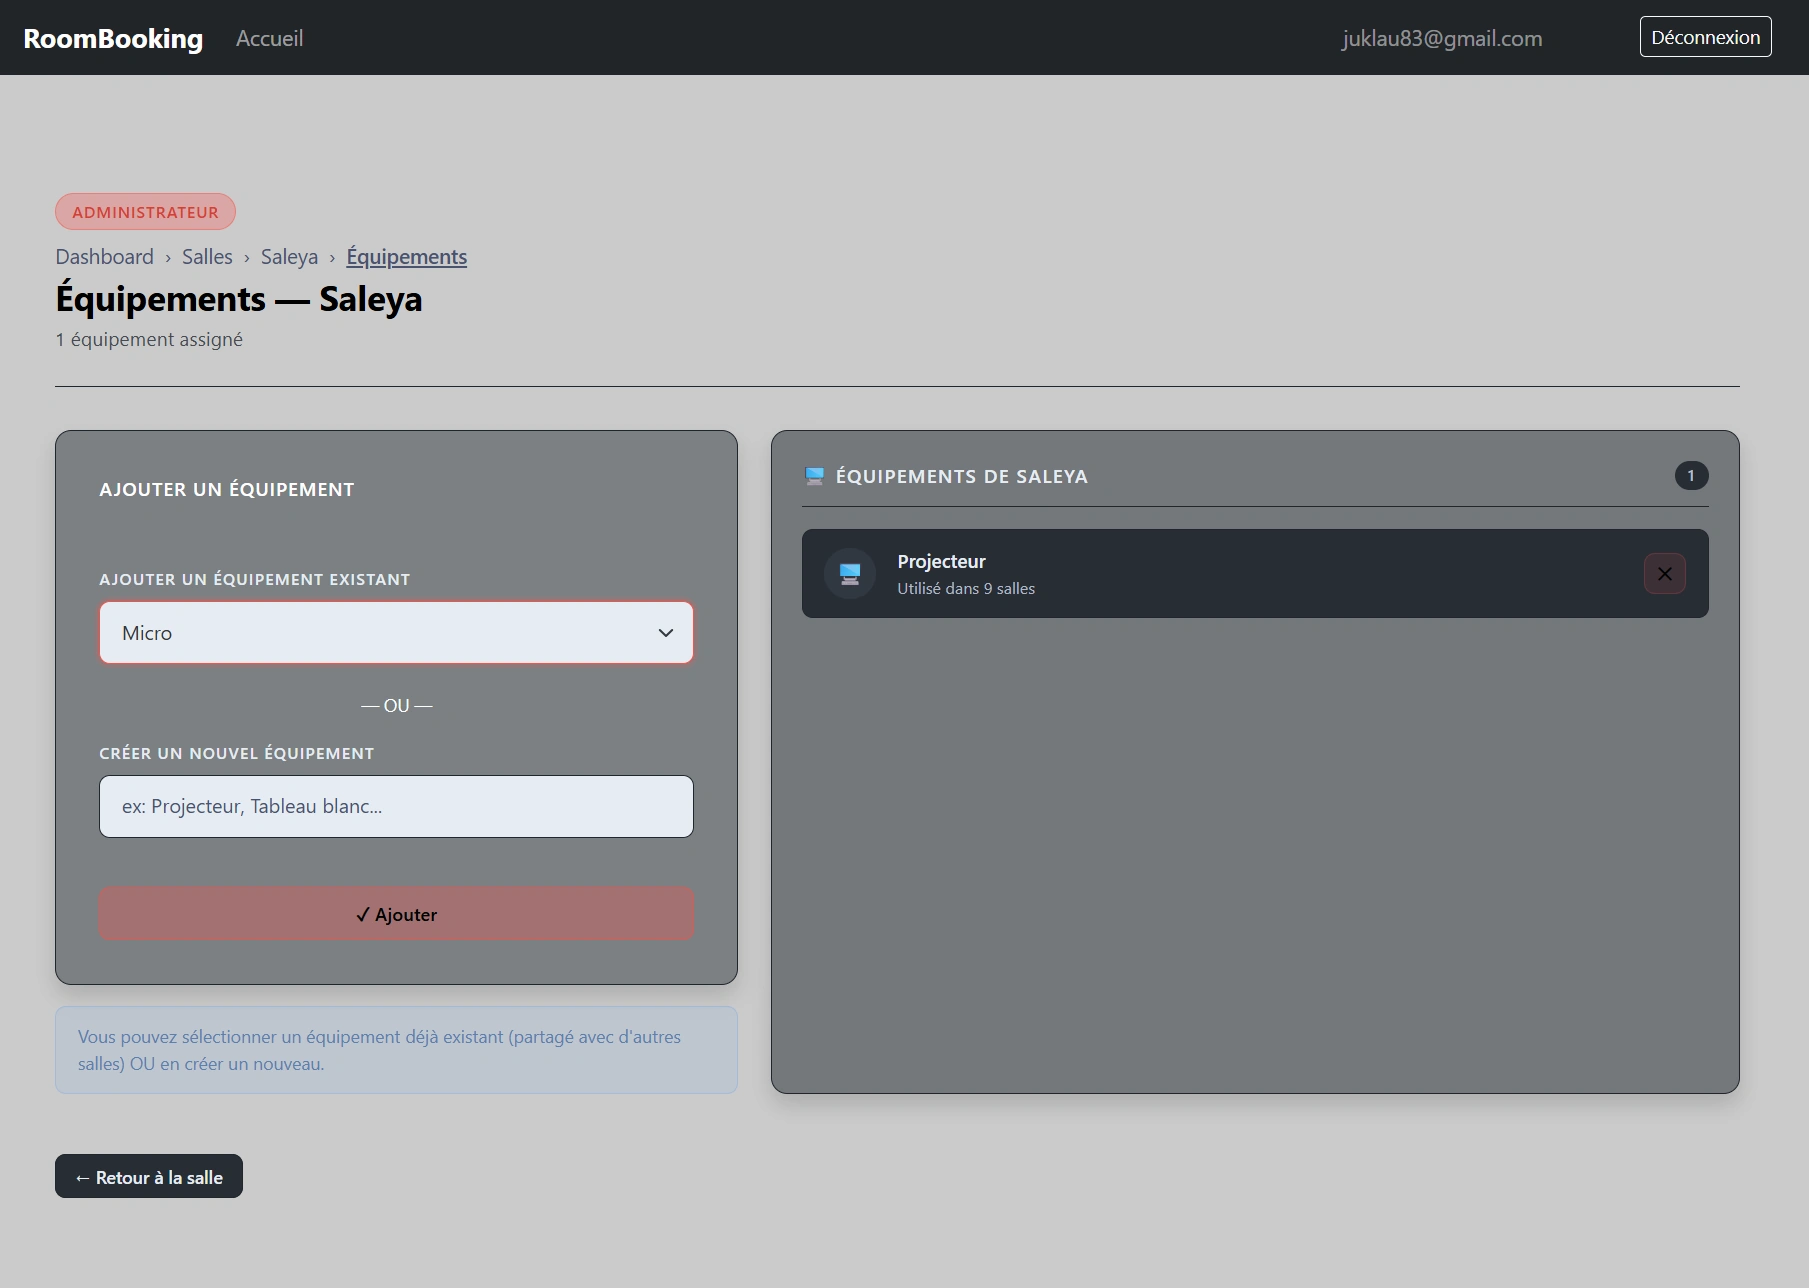Viewport: 1809px width, 1288px height.
Task: Navigate to Salles in the breadcrumb
Action: click(207, 257)
